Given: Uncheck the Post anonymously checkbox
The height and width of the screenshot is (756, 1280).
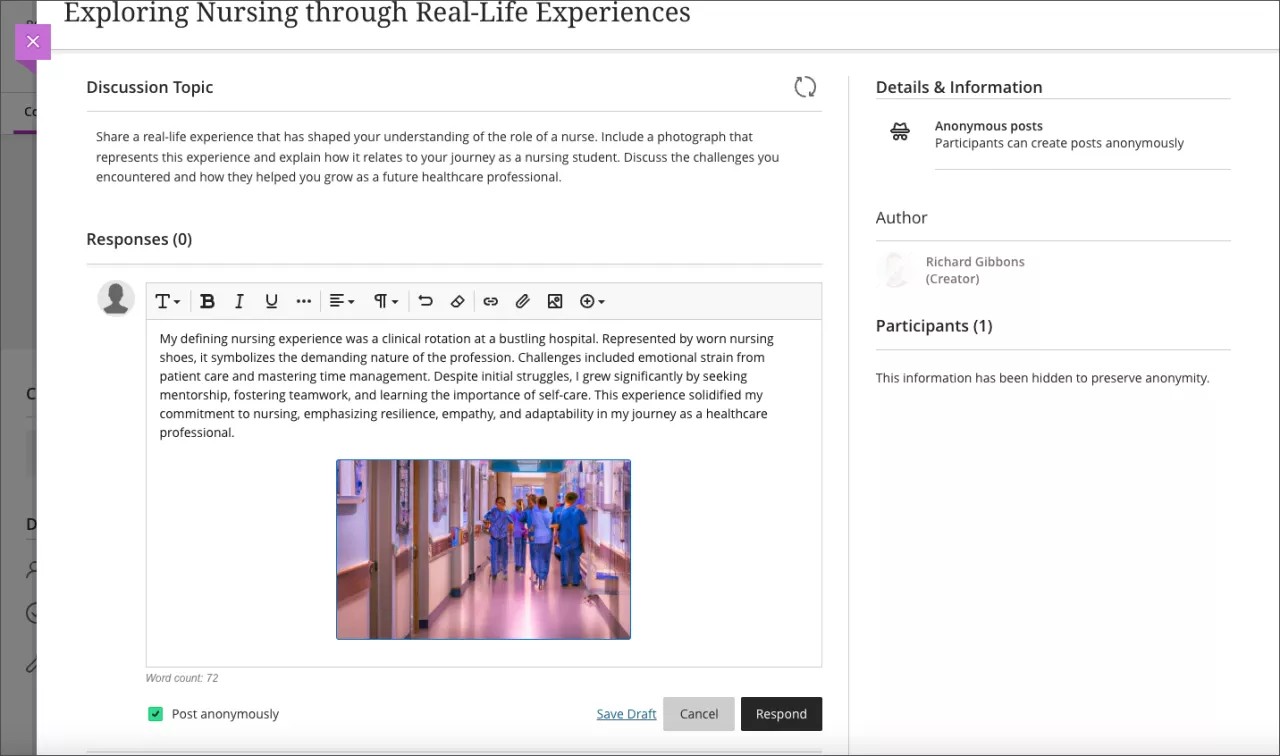Looking at the screenshot, I should 155,713.
